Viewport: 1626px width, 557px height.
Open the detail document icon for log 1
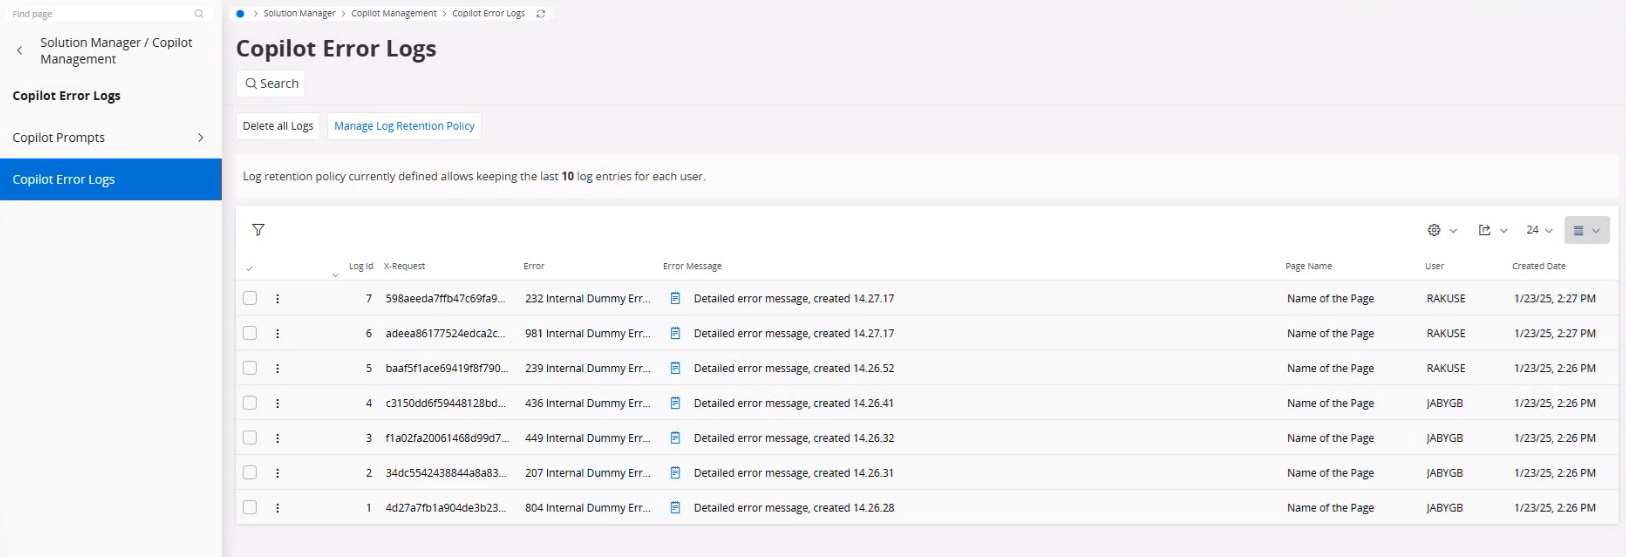click(675, 508)
